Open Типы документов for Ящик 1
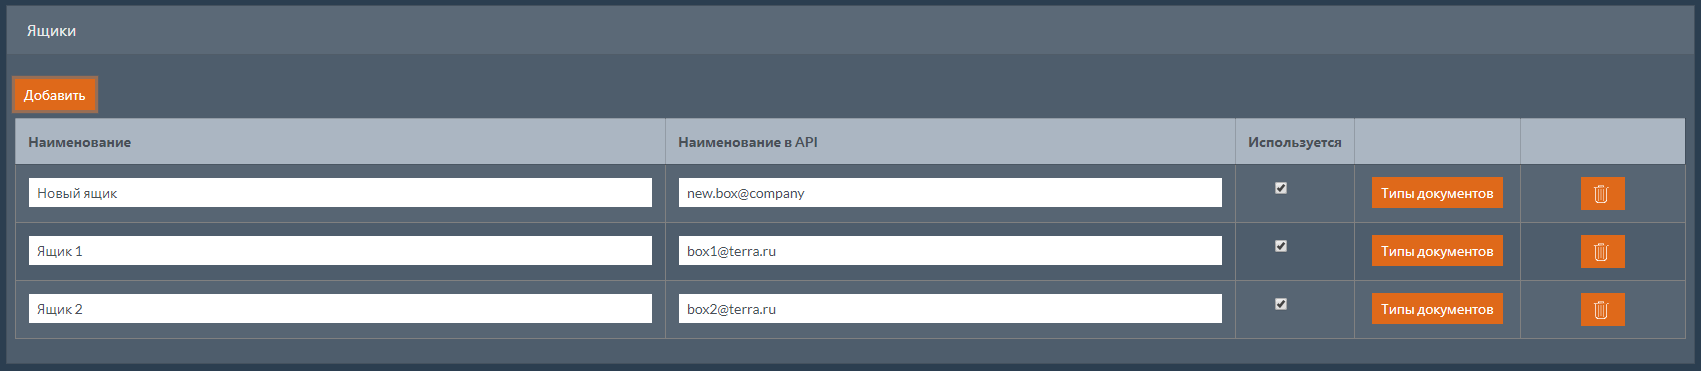1701x371 pixels. (x=1437, y=251)
